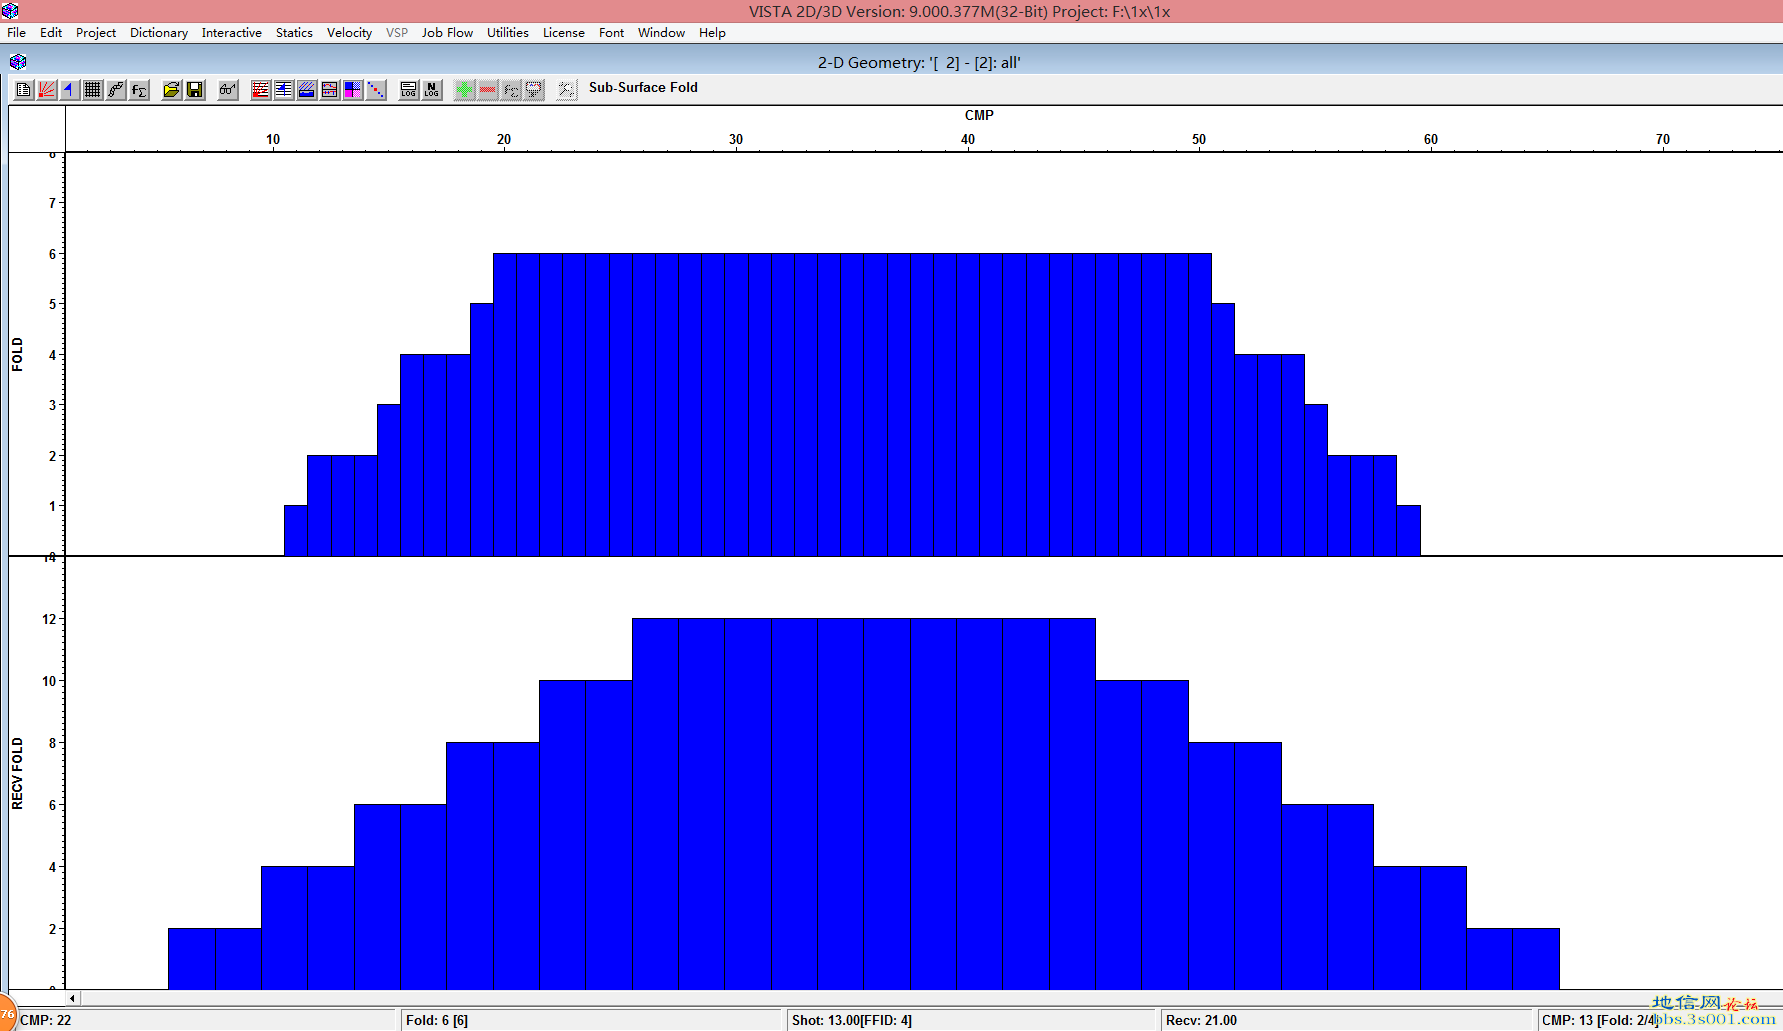Open the Dictionary menu
Image resolution: width=1783 pixels, height=1031 pixels.
pyautogui.click(x=159, y=33)
